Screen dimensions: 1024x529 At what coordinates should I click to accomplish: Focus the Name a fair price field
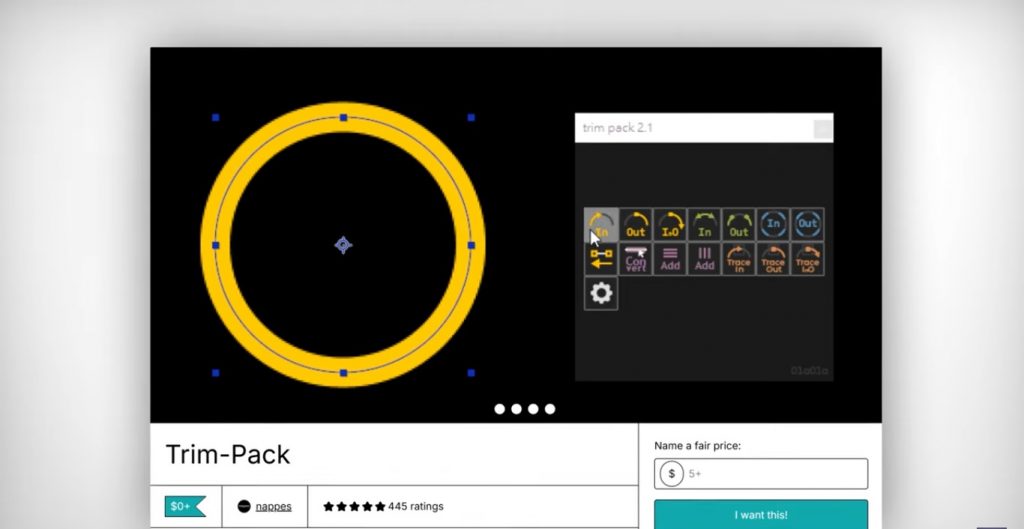[761, 473]
